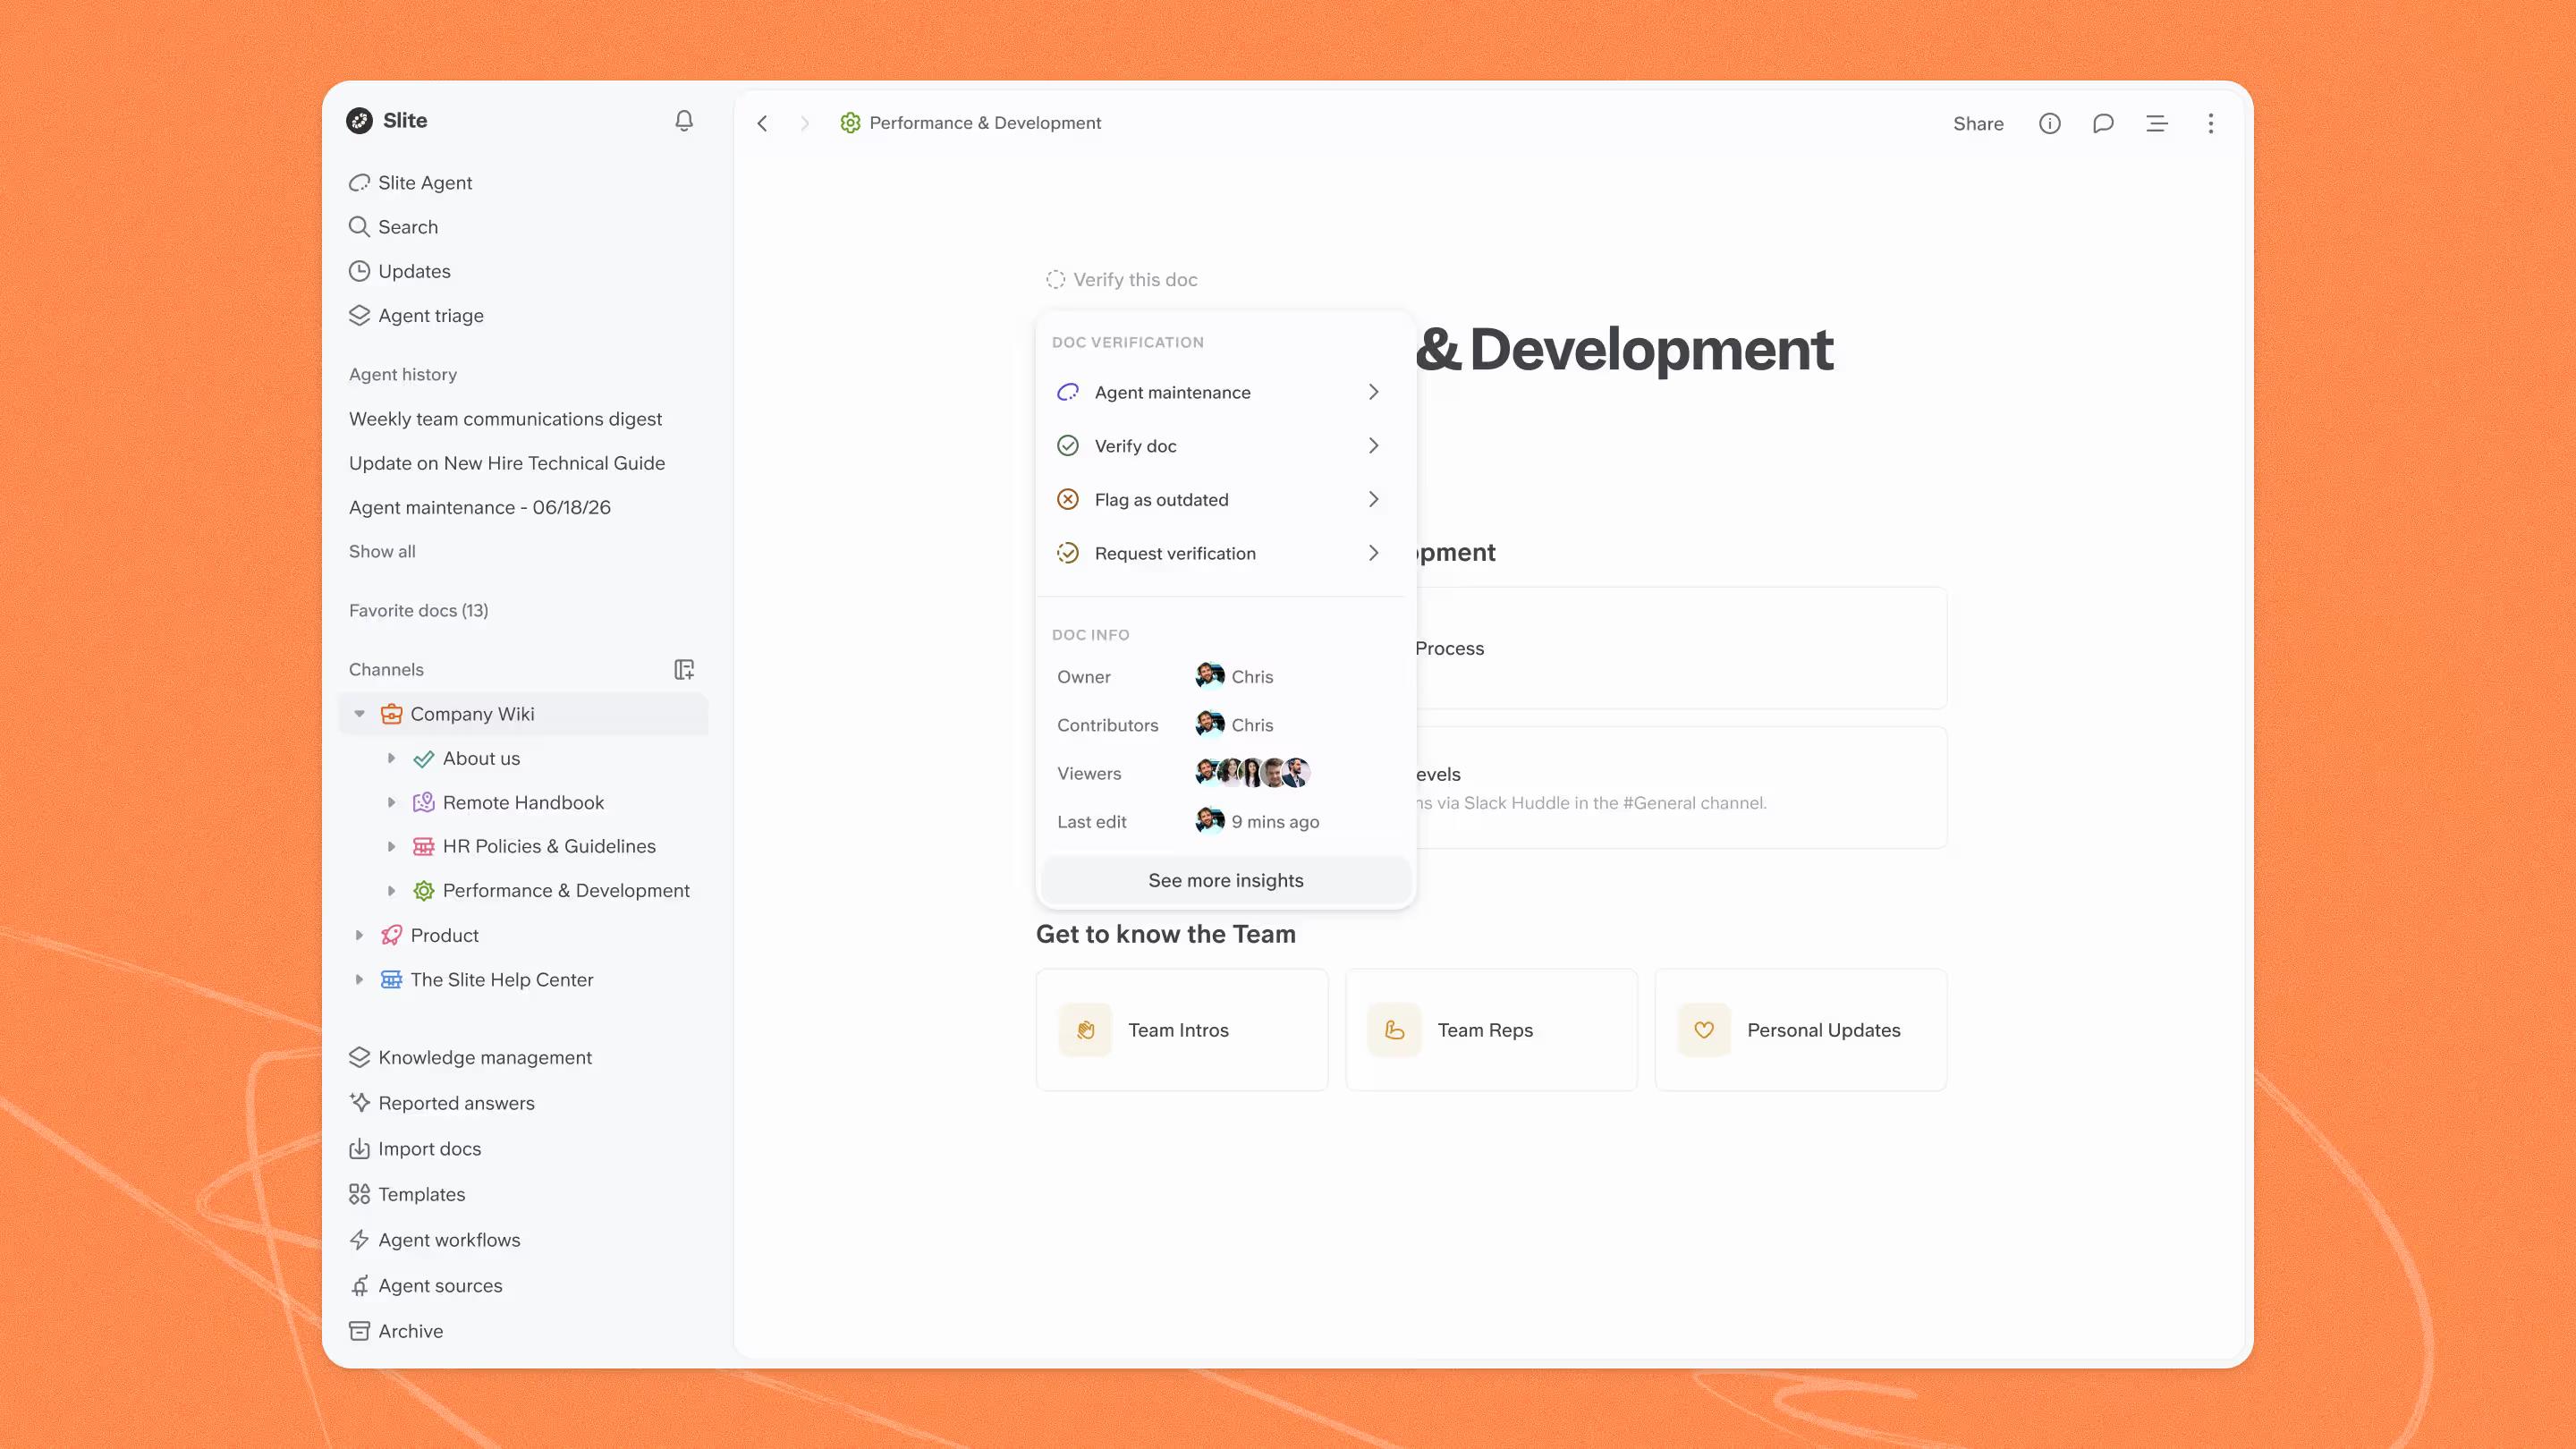Open Agent maintenance submenu arrow
Screen dimensions: 2576x1449
(1374, 392)
